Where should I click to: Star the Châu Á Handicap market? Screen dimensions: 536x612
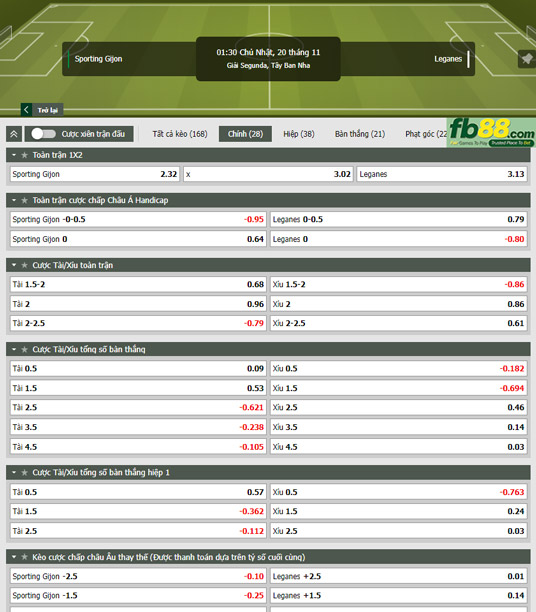coord(25,201)
